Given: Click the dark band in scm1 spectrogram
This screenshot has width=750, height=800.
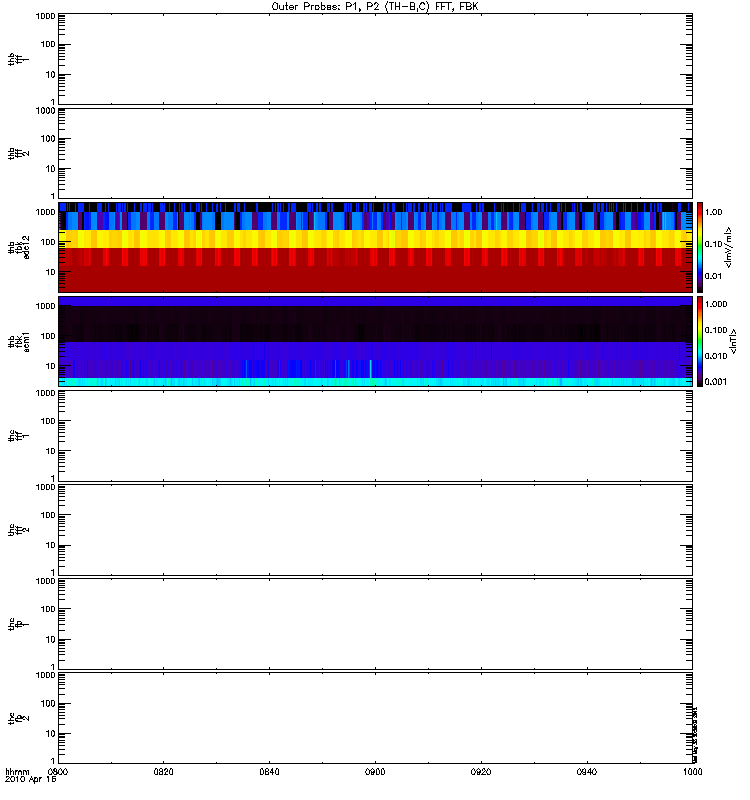Looking at the screenshot, I should (x=376, y=323).
